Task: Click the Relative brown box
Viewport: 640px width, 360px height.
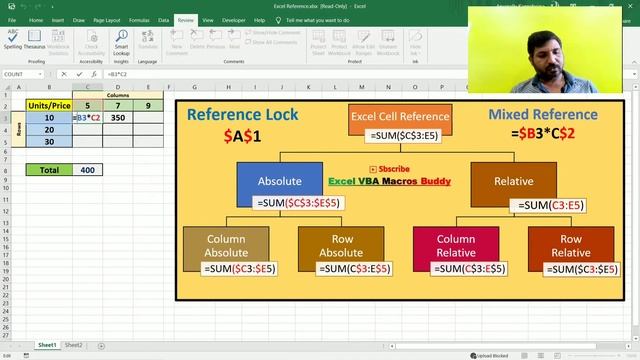Action: pyautogui.click(x=513, y=181)
